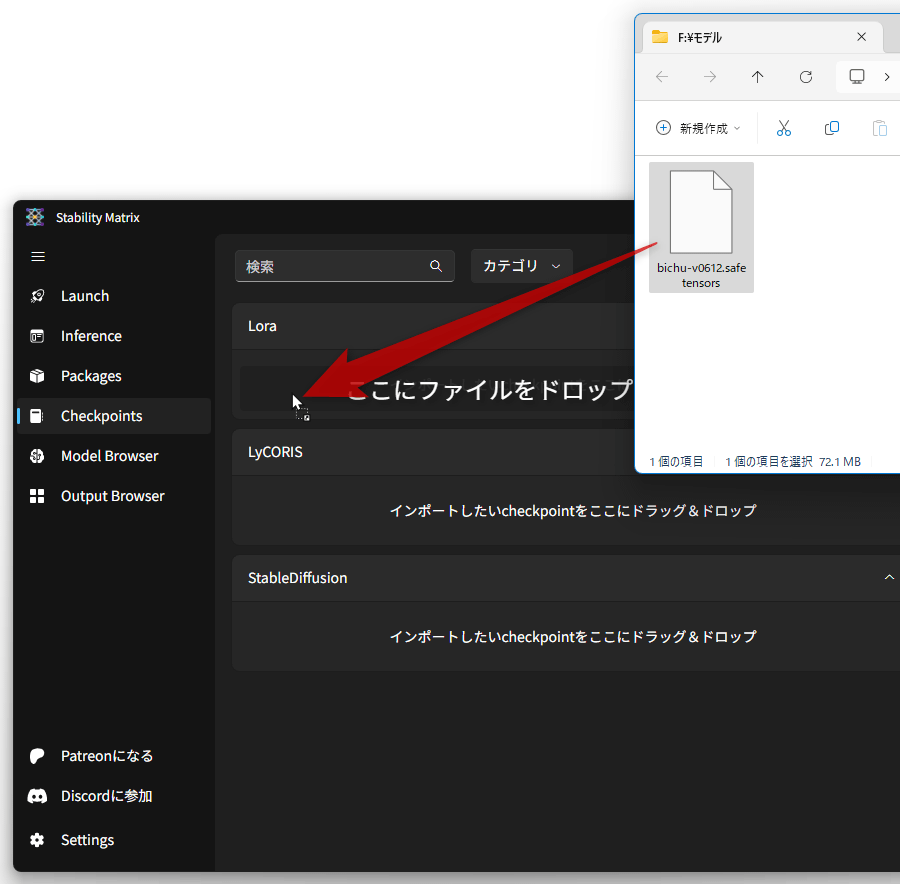Click the 1 個の項目を選択 72.1 MB status
The width and height of the screenshot is (900, 884).
click(793, 462)
